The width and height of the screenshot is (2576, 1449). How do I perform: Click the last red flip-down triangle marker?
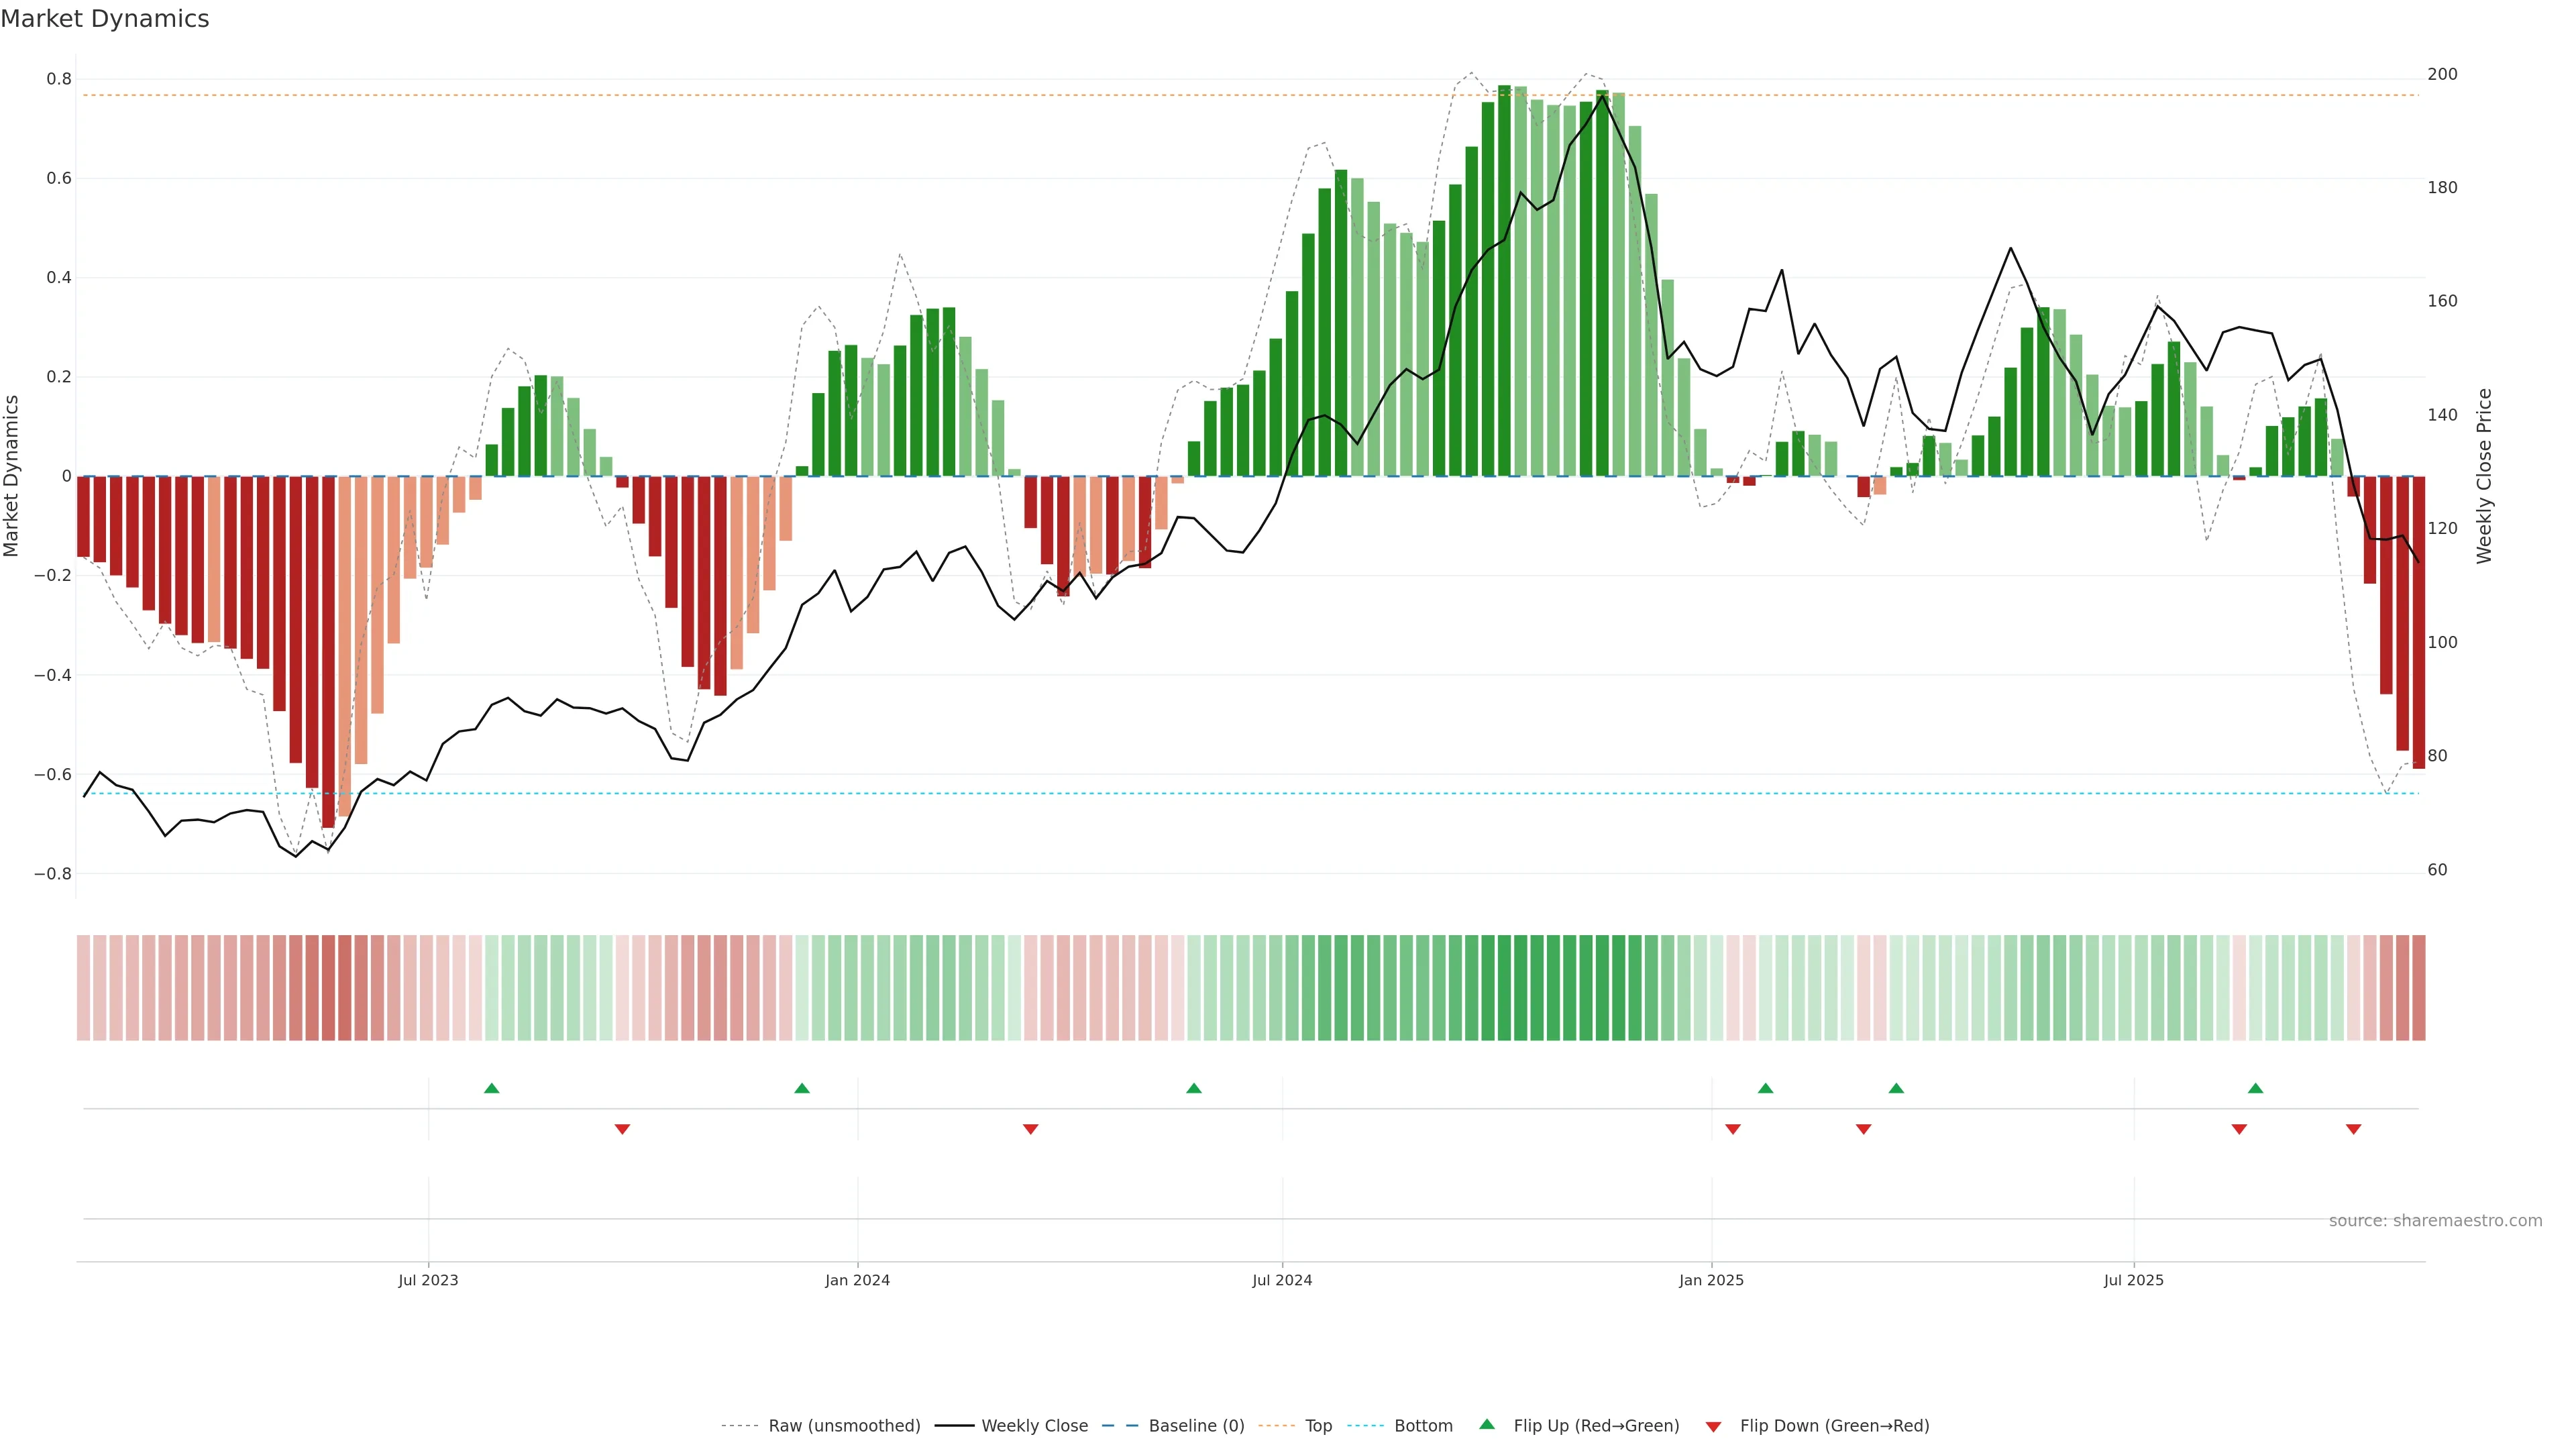(2353, 1129)
